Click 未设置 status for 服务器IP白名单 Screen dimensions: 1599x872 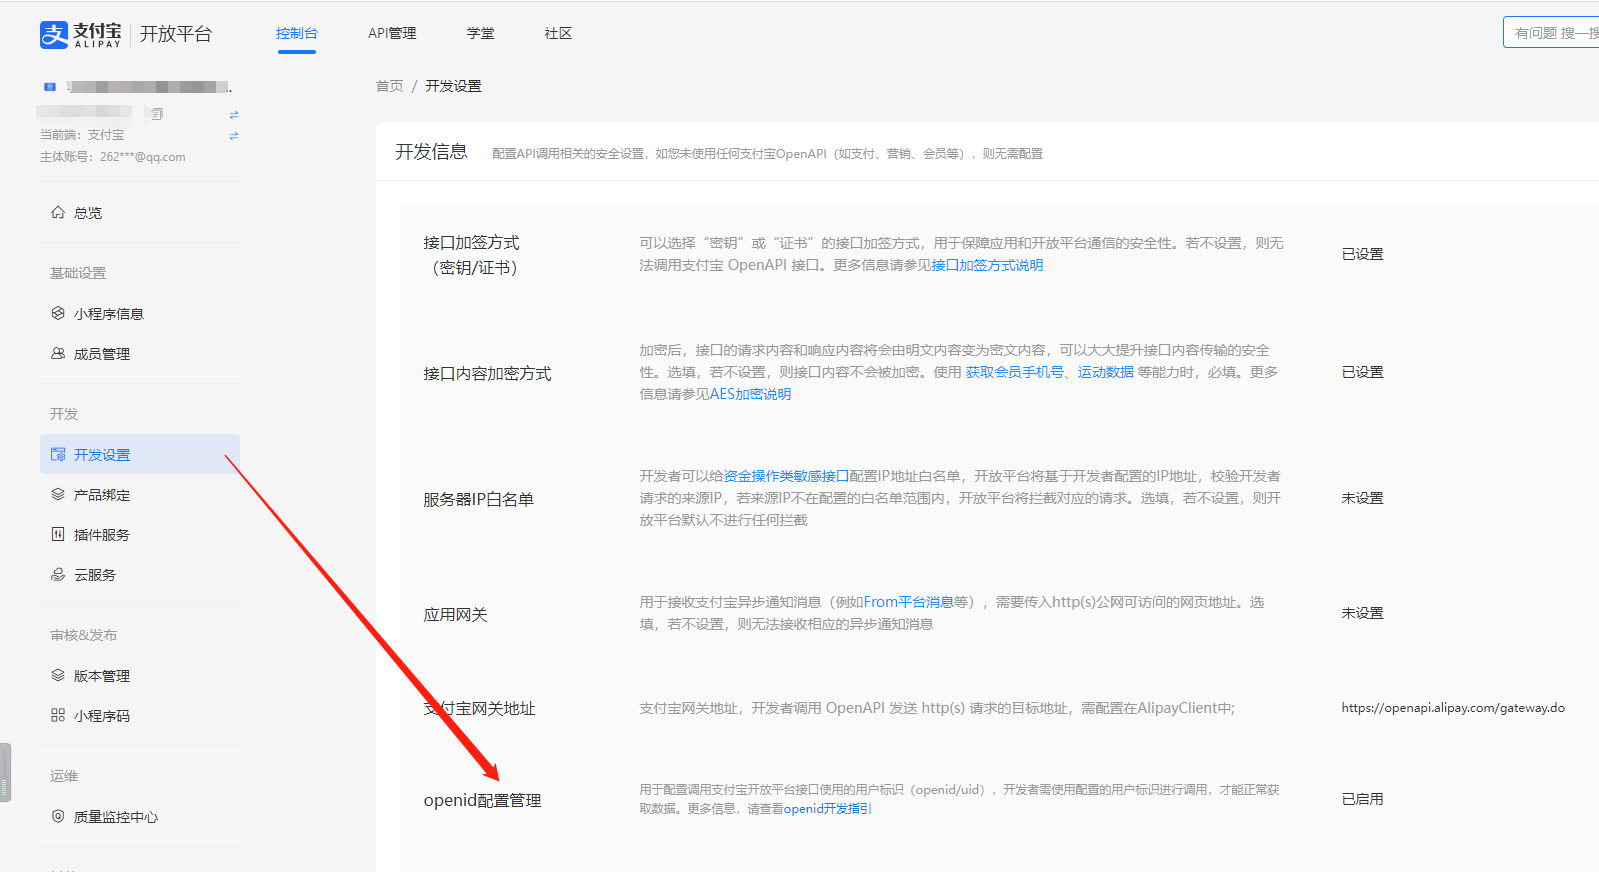pyautogui.click(x=1362, y=498)
